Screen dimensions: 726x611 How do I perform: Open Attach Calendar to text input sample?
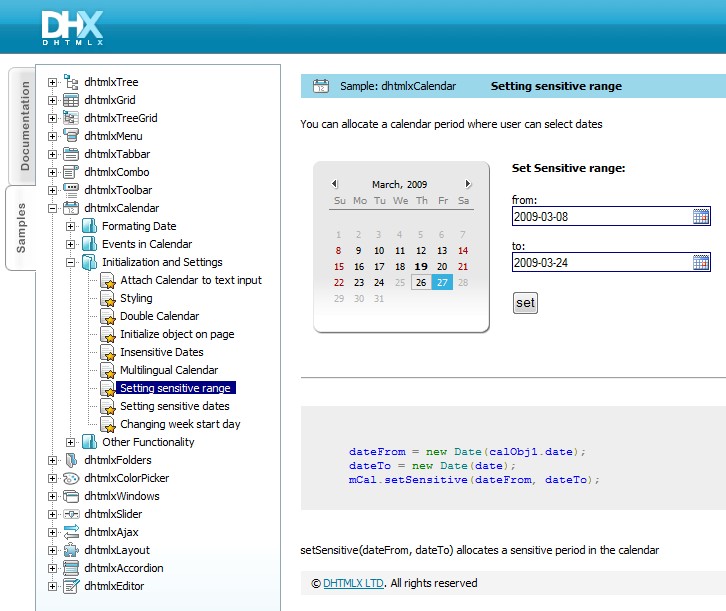click(x=191, y=280)
